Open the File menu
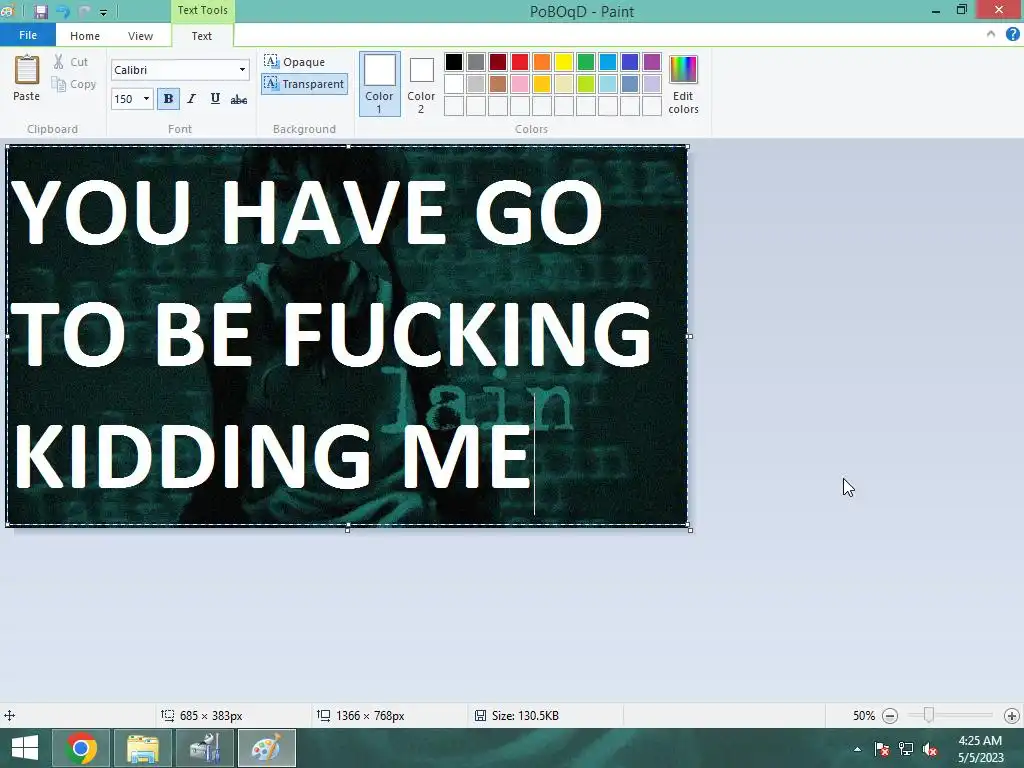The image size is (1024, 768). [x=27, y=35]
